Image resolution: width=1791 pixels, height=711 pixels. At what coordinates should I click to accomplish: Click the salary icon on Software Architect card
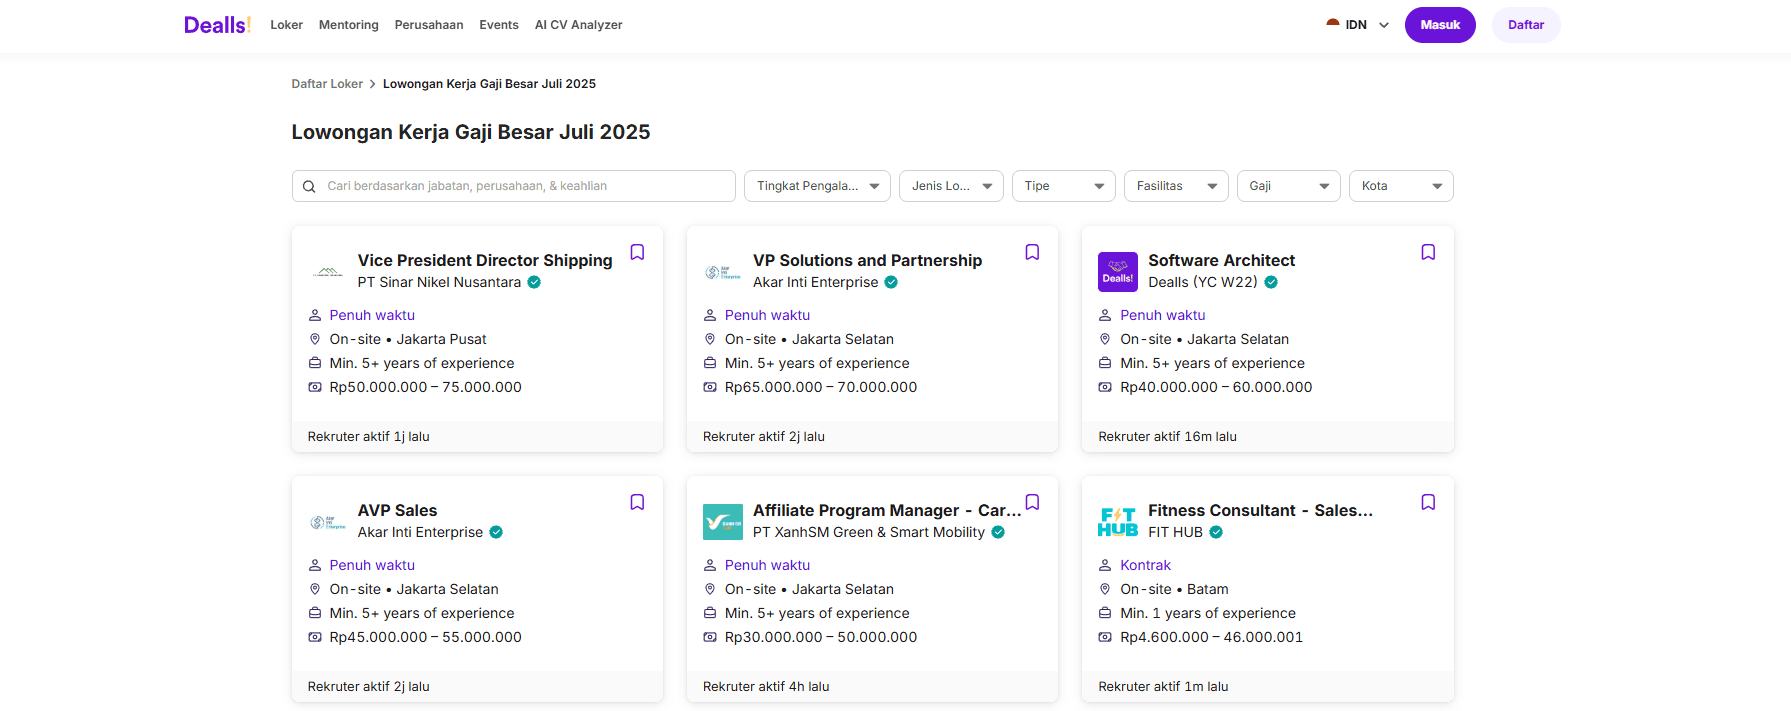(x=1105, y=387)
